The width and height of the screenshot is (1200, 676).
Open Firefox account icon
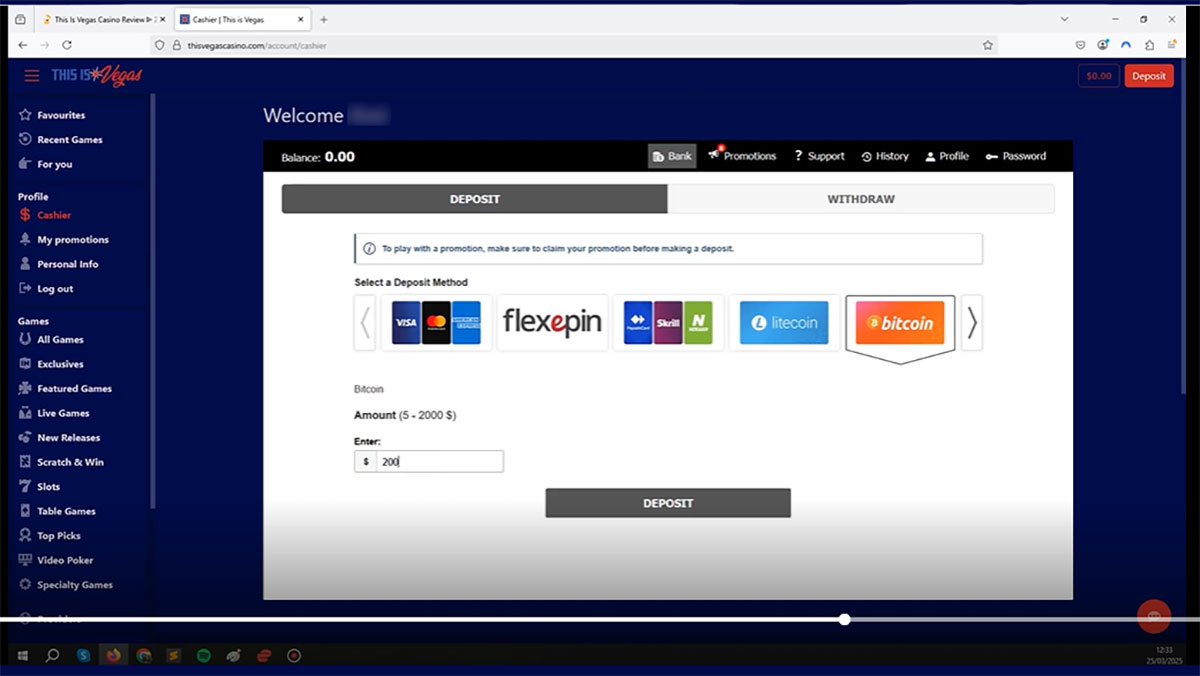1103,45
